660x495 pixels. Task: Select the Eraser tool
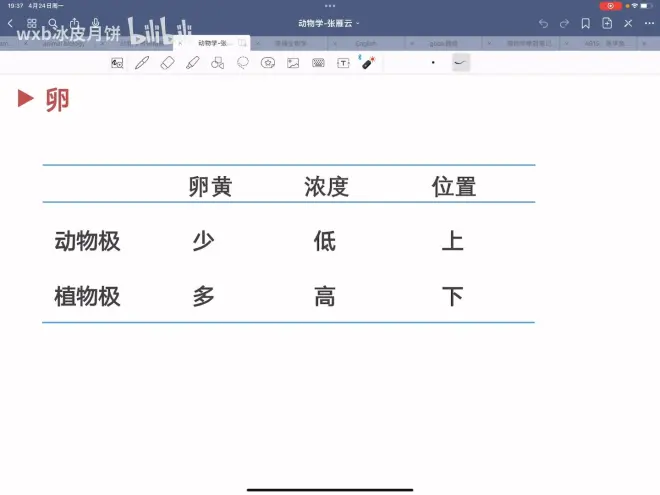(167, 63)
